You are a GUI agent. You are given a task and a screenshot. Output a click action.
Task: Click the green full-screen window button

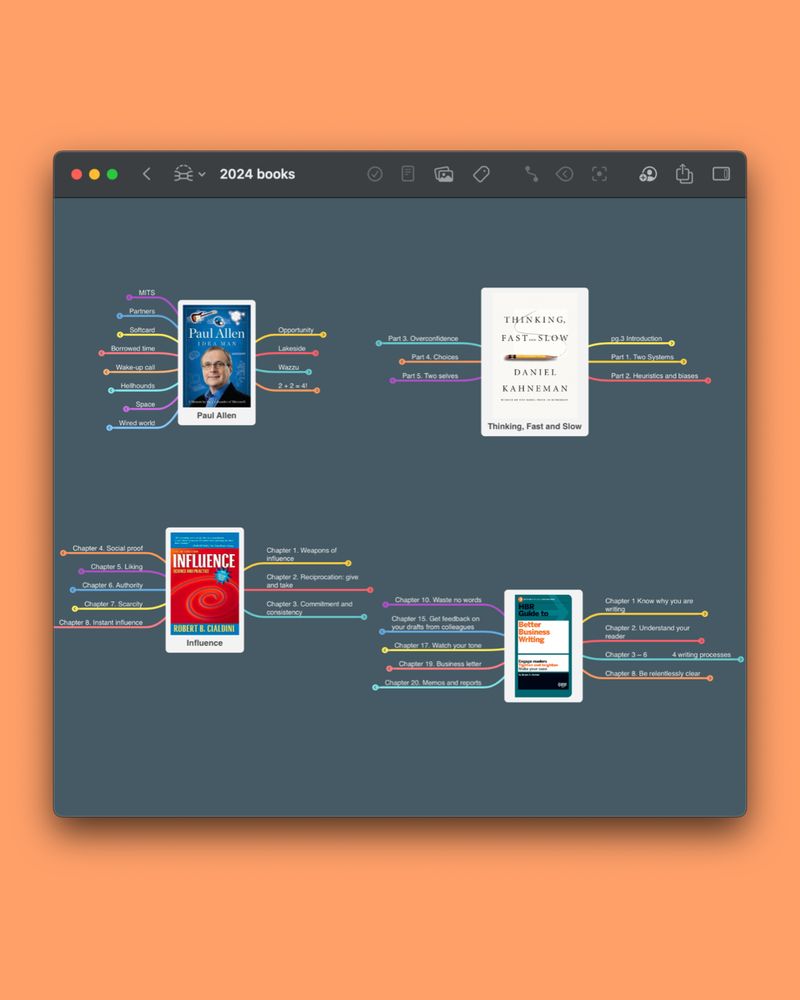pos(112,174)
